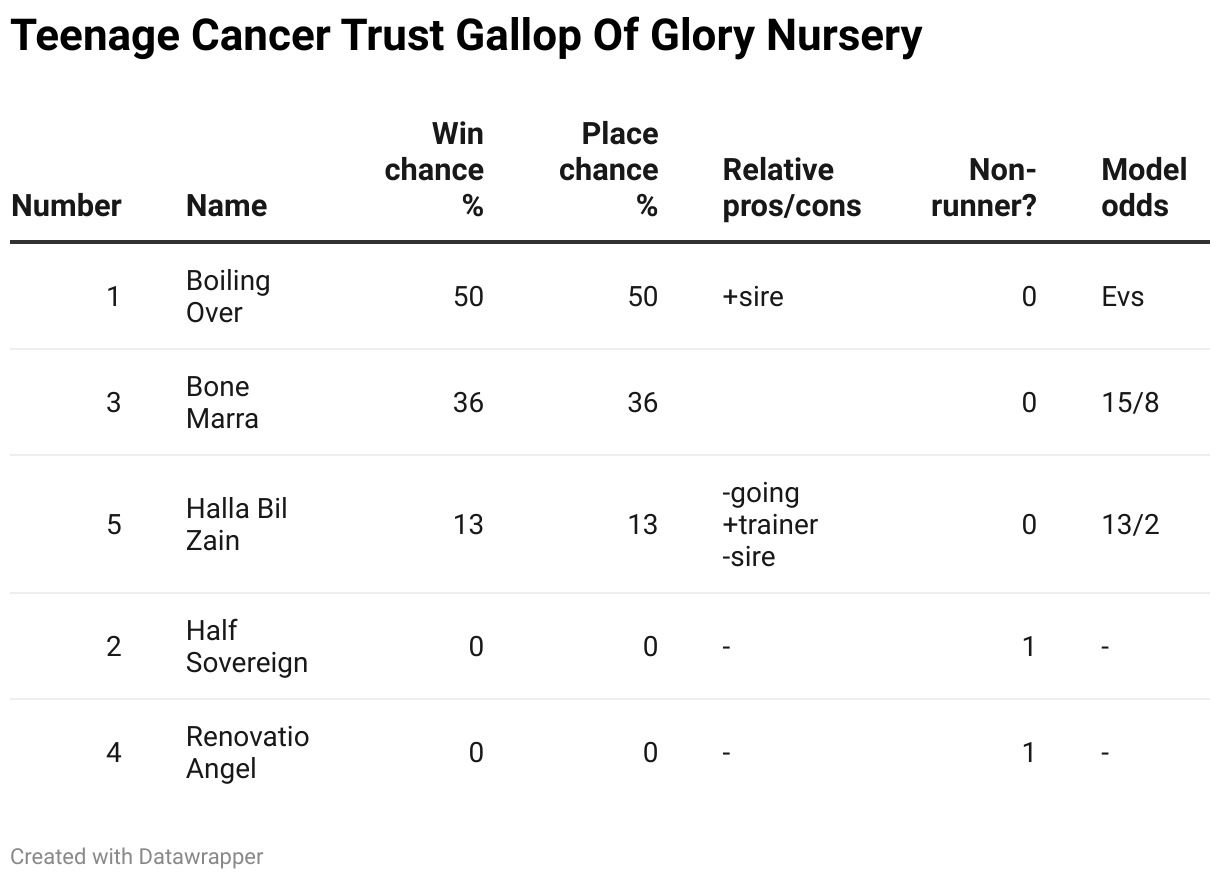
Task: Click the chart title text
Action: point(466,37)
